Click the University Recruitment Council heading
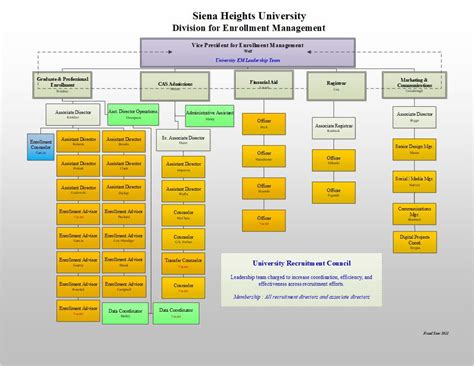474x366 pixels. [302, 263]
